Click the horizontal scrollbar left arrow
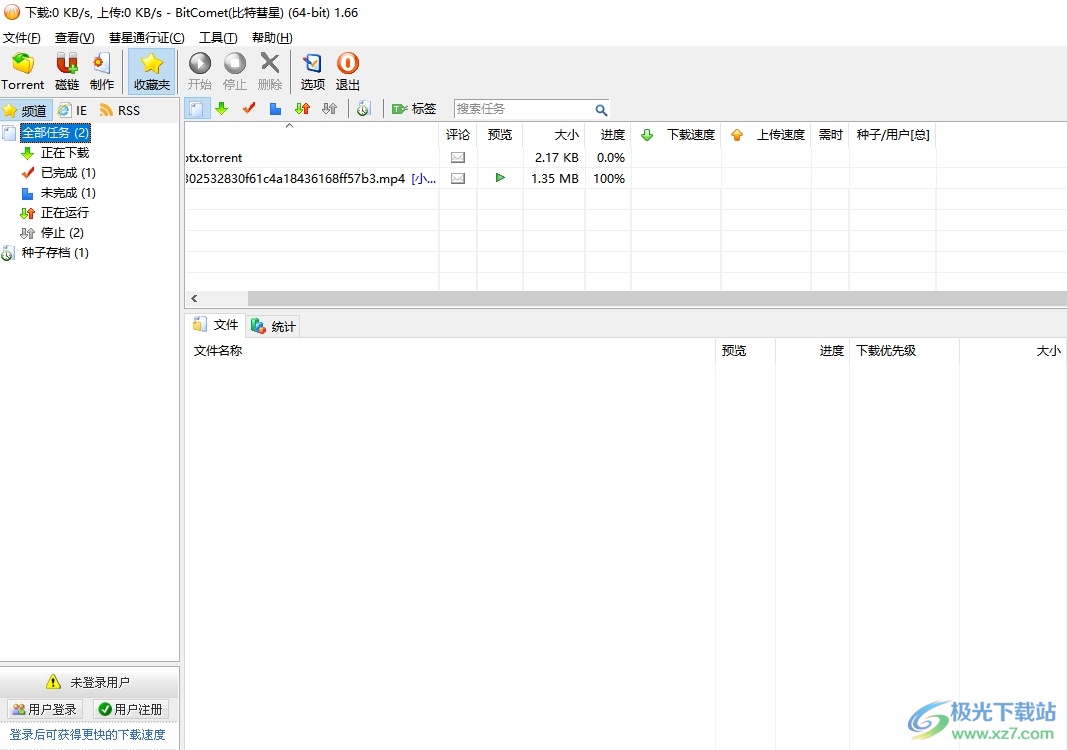The width and height of the screenshot is (1067, 750). [195, 298]
